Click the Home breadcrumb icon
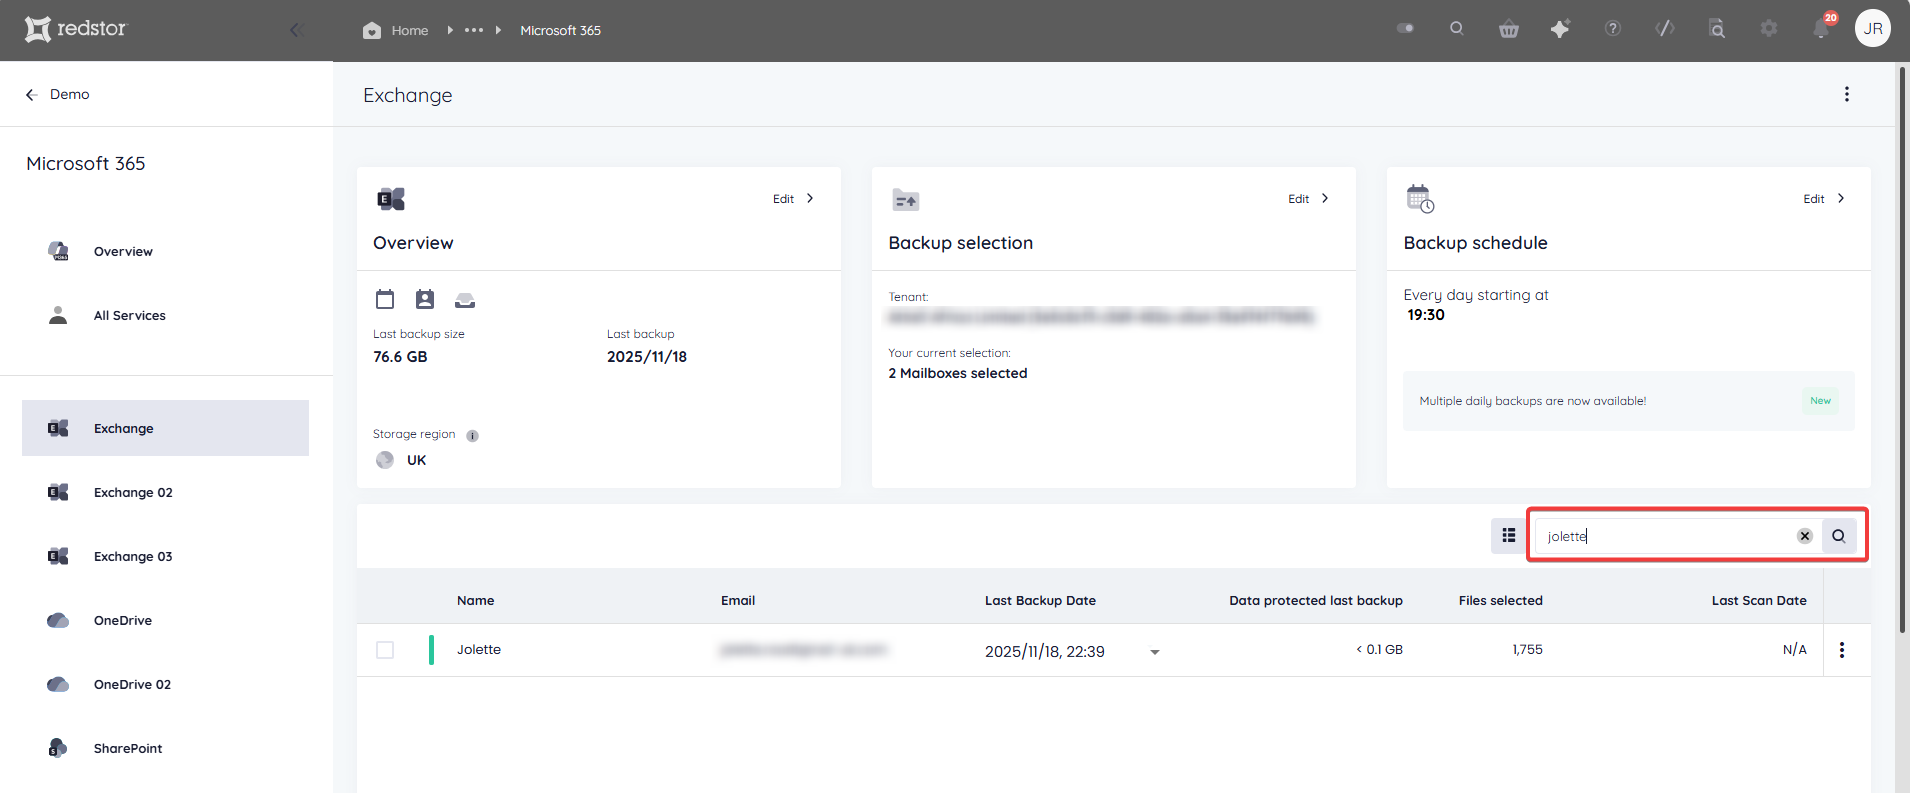 (x=372, y=30)
